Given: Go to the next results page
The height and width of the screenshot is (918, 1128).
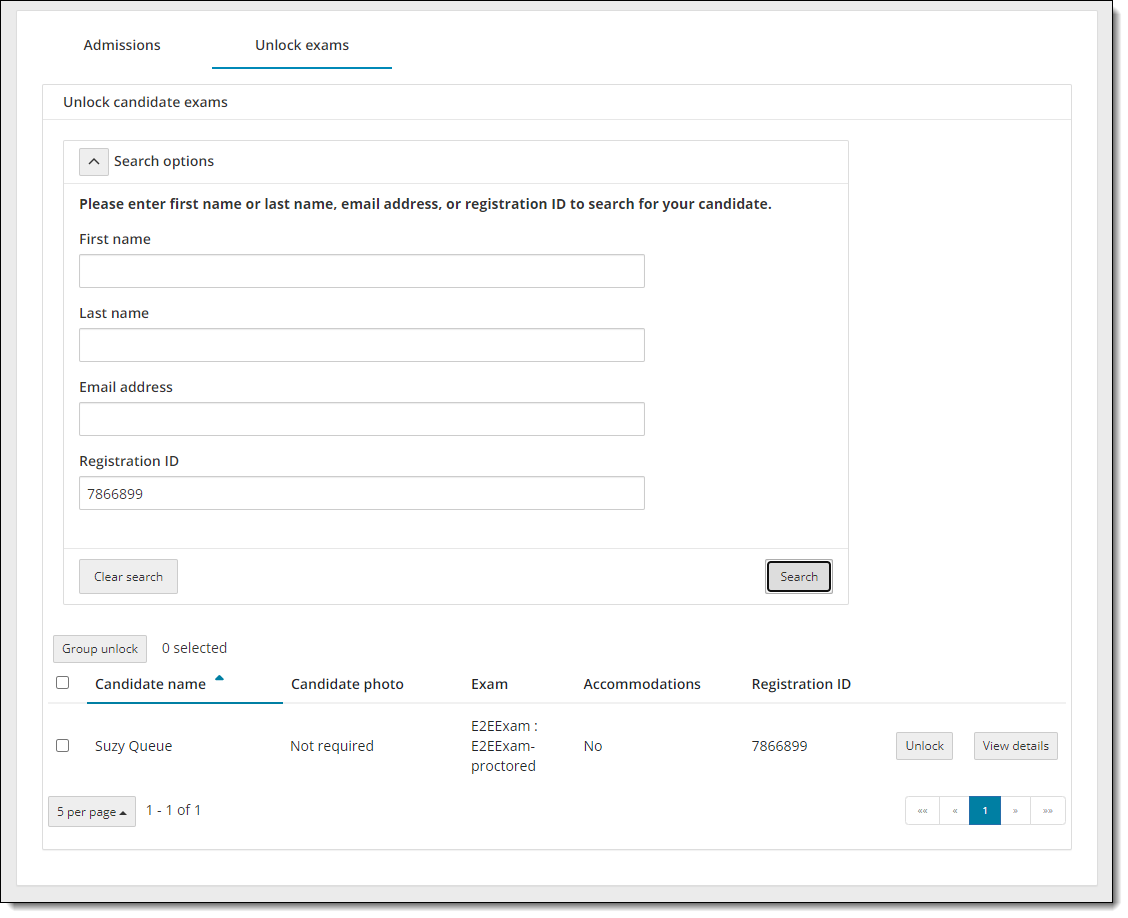Looking at the screenshot, I should 1015,811.
